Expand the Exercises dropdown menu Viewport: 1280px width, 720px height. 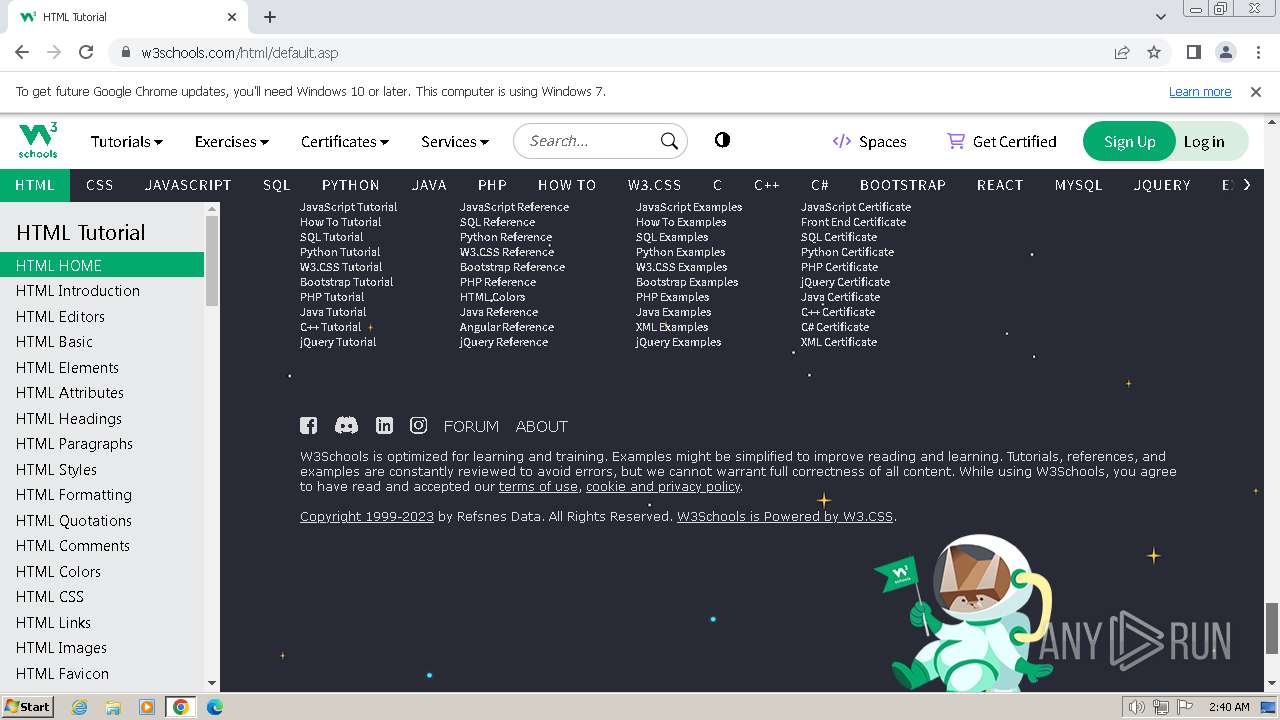pos(231,141)
